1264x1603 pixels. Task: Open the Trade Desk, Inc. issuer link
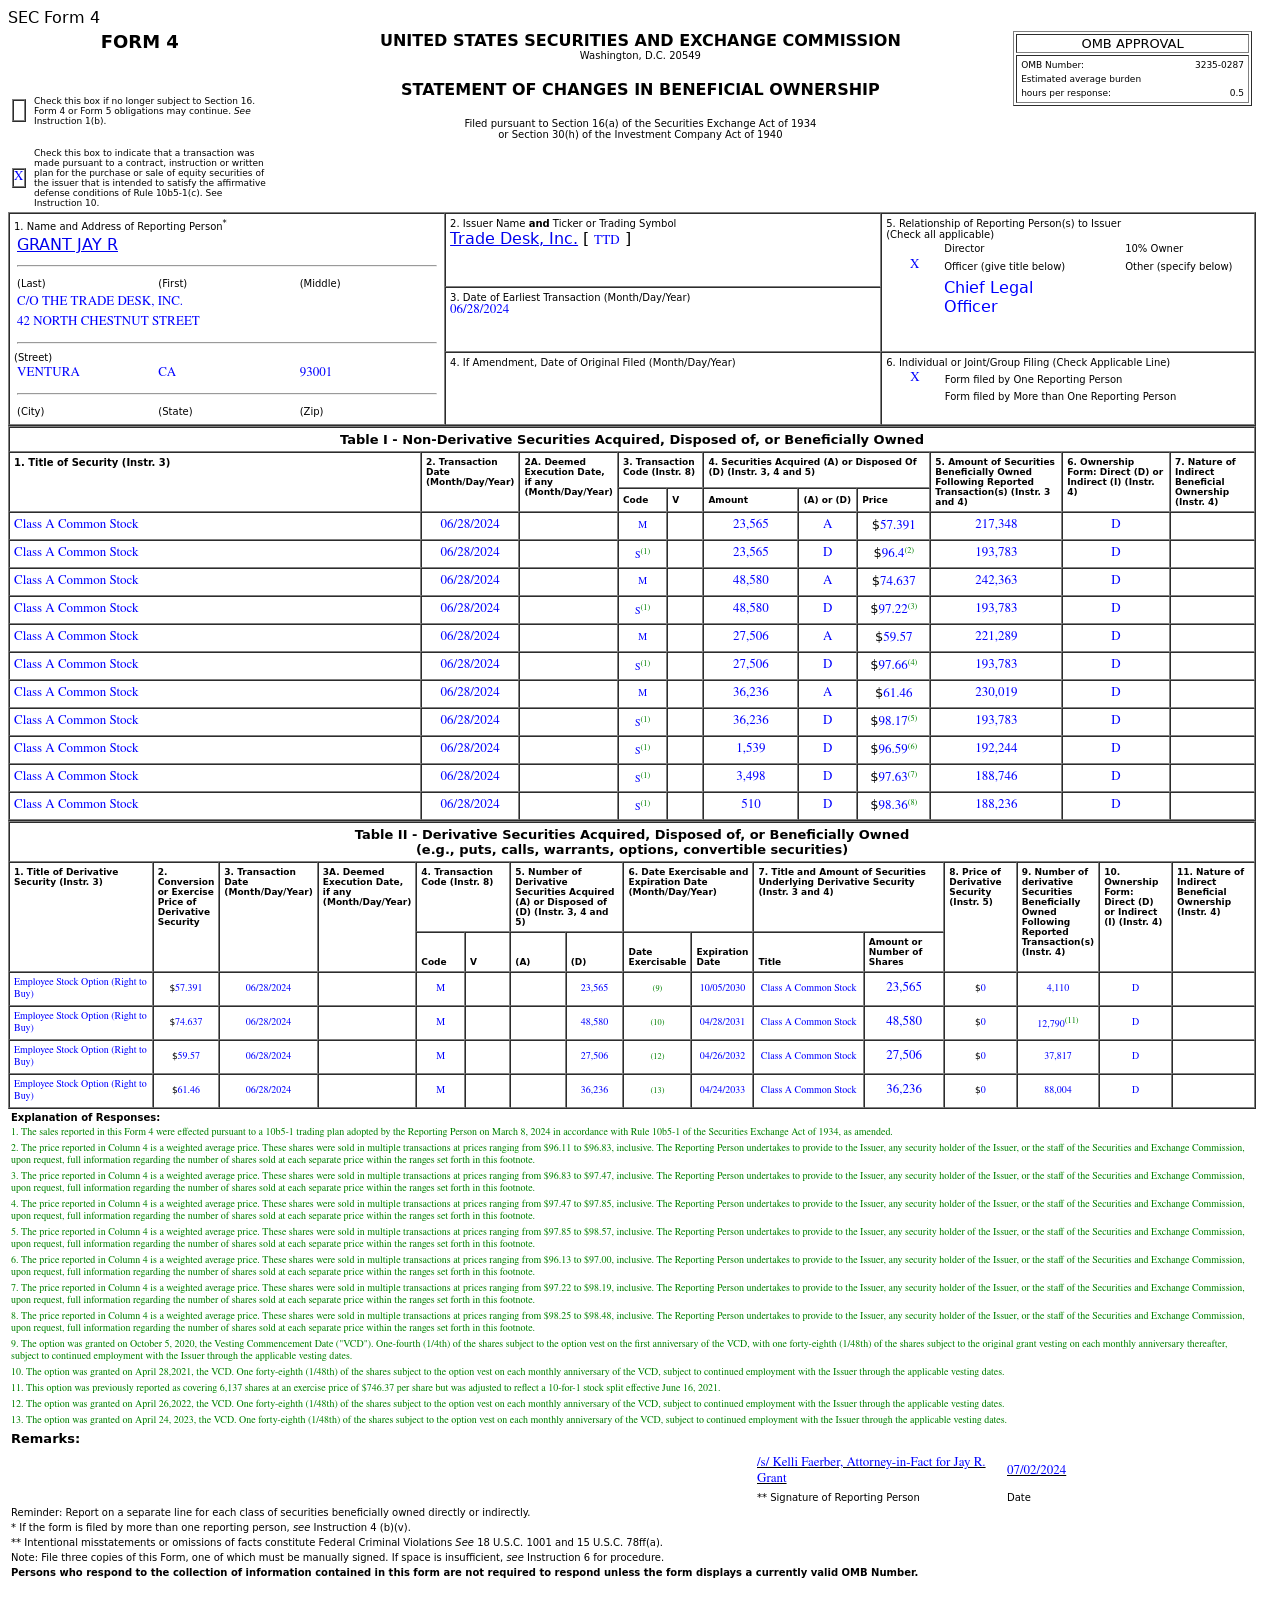point(513,239)
